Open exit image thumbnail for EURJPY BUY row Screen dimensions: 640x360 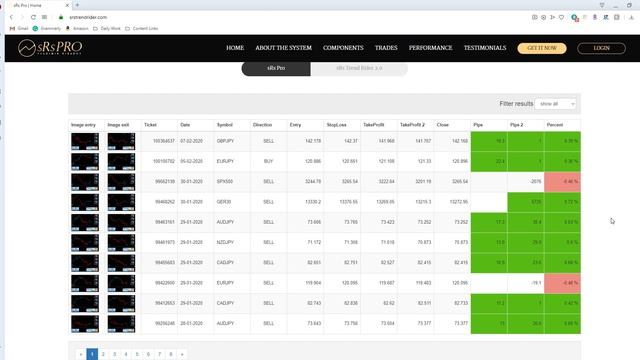[x=121, y=162]
